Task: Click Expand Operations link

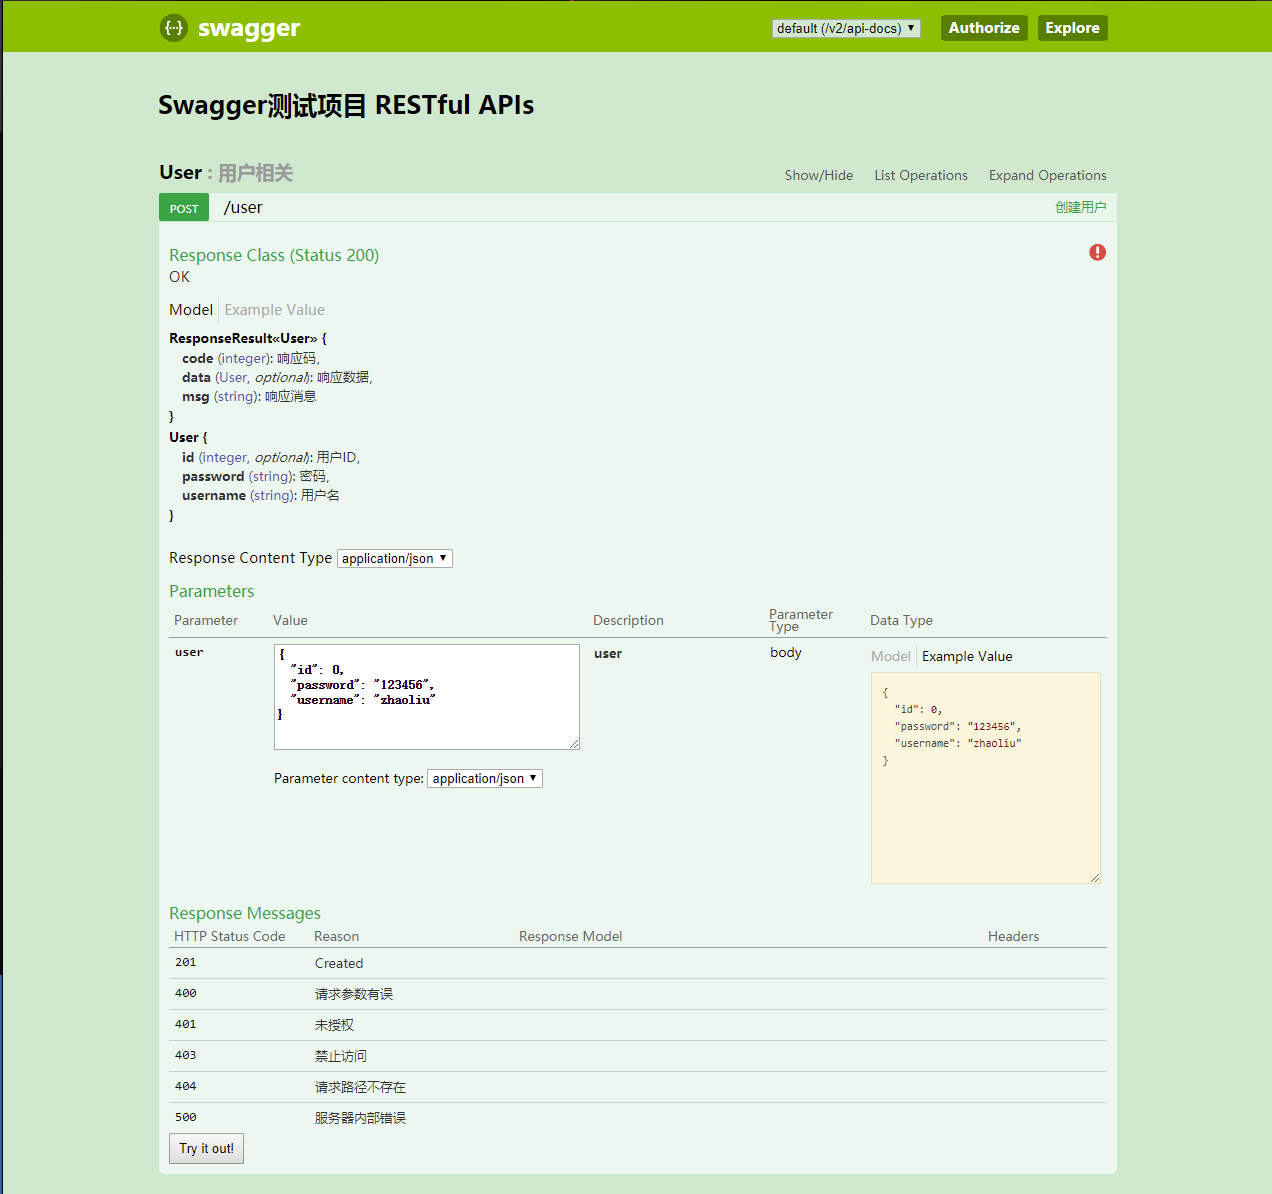Action: 1048,175
